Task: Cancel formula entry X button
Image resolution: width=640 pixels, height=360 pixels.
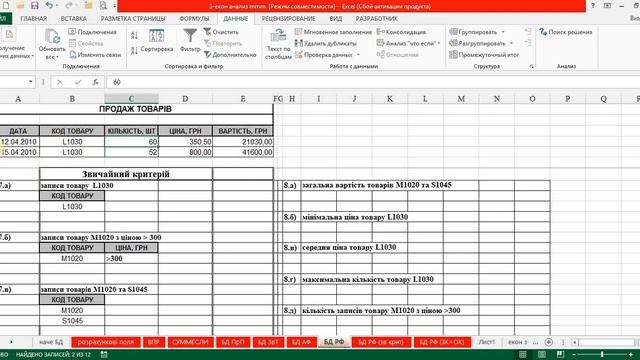Action: click(x=60, y=82)
